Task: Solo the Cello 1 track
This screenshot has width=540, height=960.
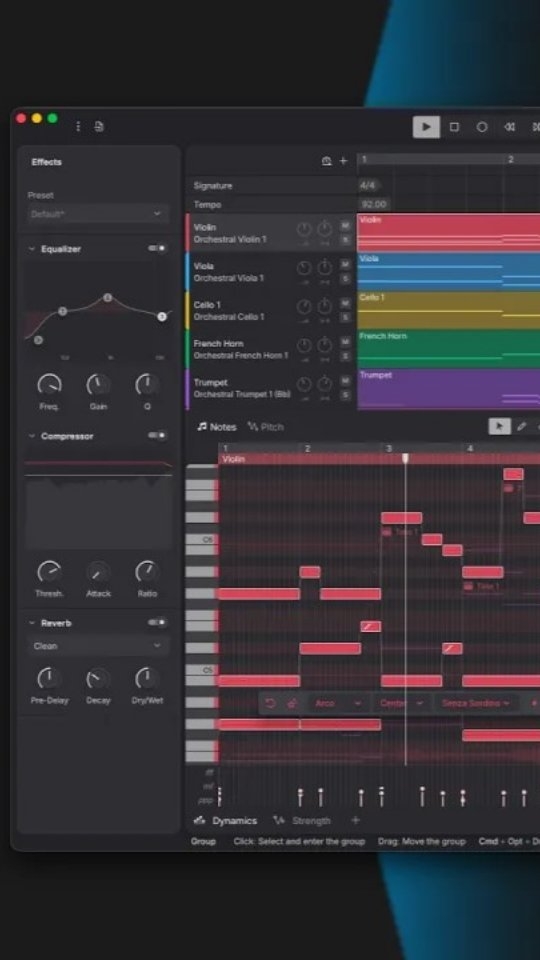Action: [345, 317]
